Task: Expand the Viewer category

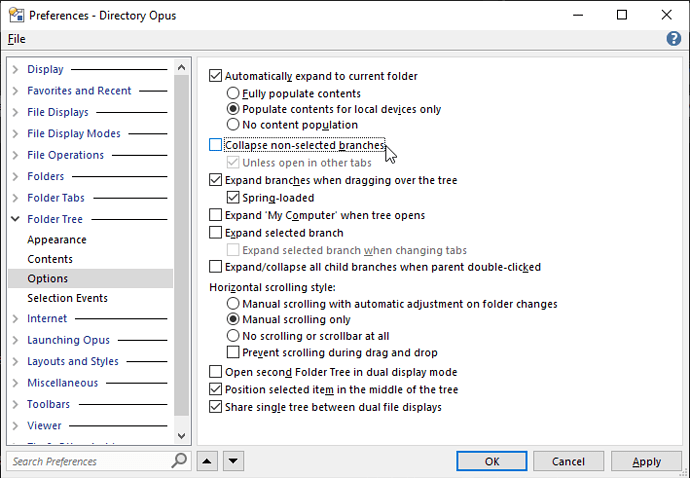Action: point(15,426)
